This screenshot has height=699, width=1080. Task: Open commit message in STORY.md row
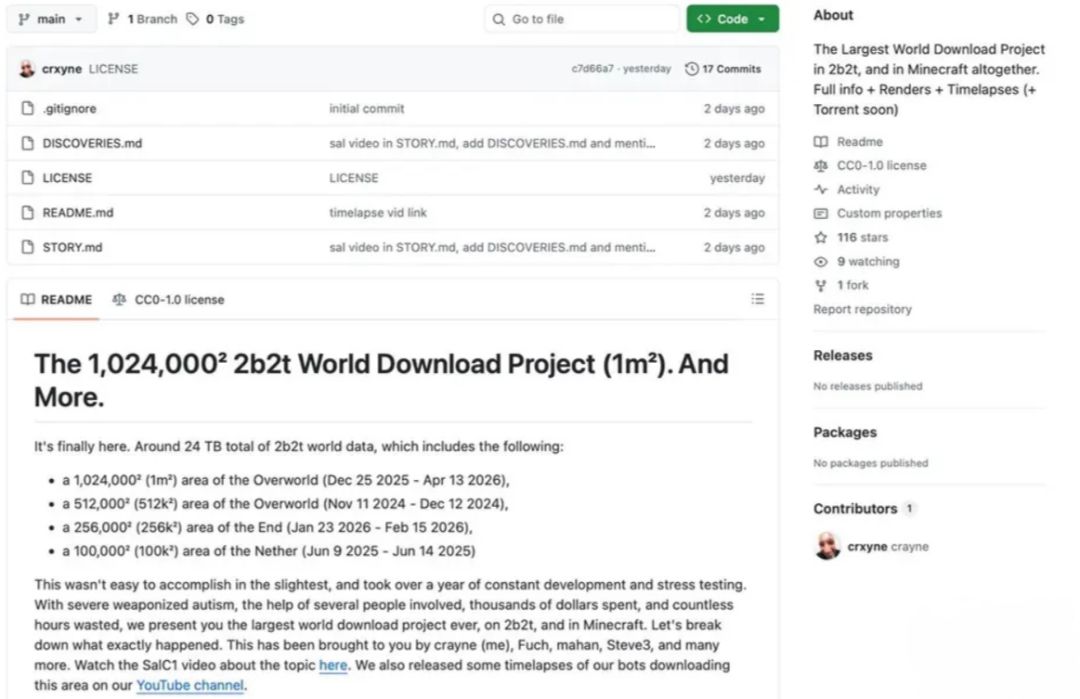[492, 247]
